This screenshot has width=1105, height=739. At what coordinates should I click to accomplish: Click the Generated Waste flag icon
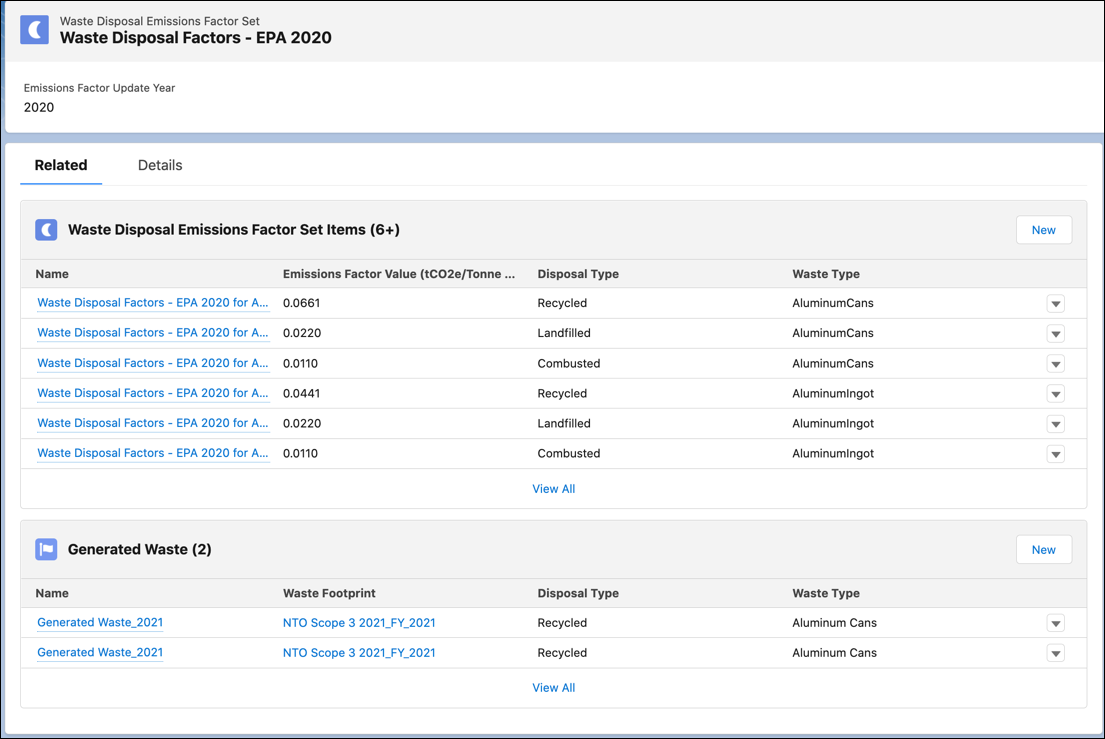[47, 549]
